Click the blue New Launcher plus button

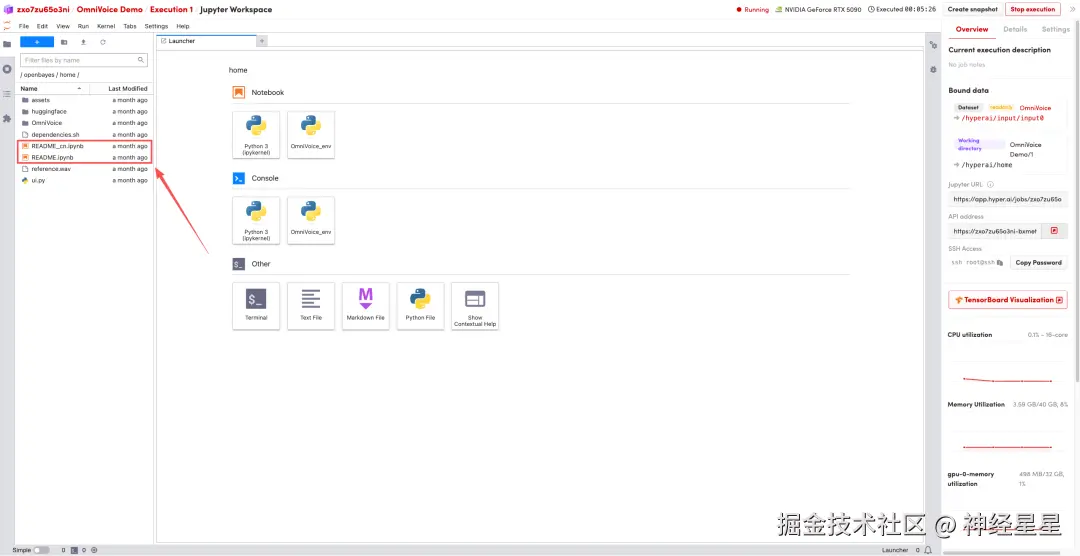(37, 42)
